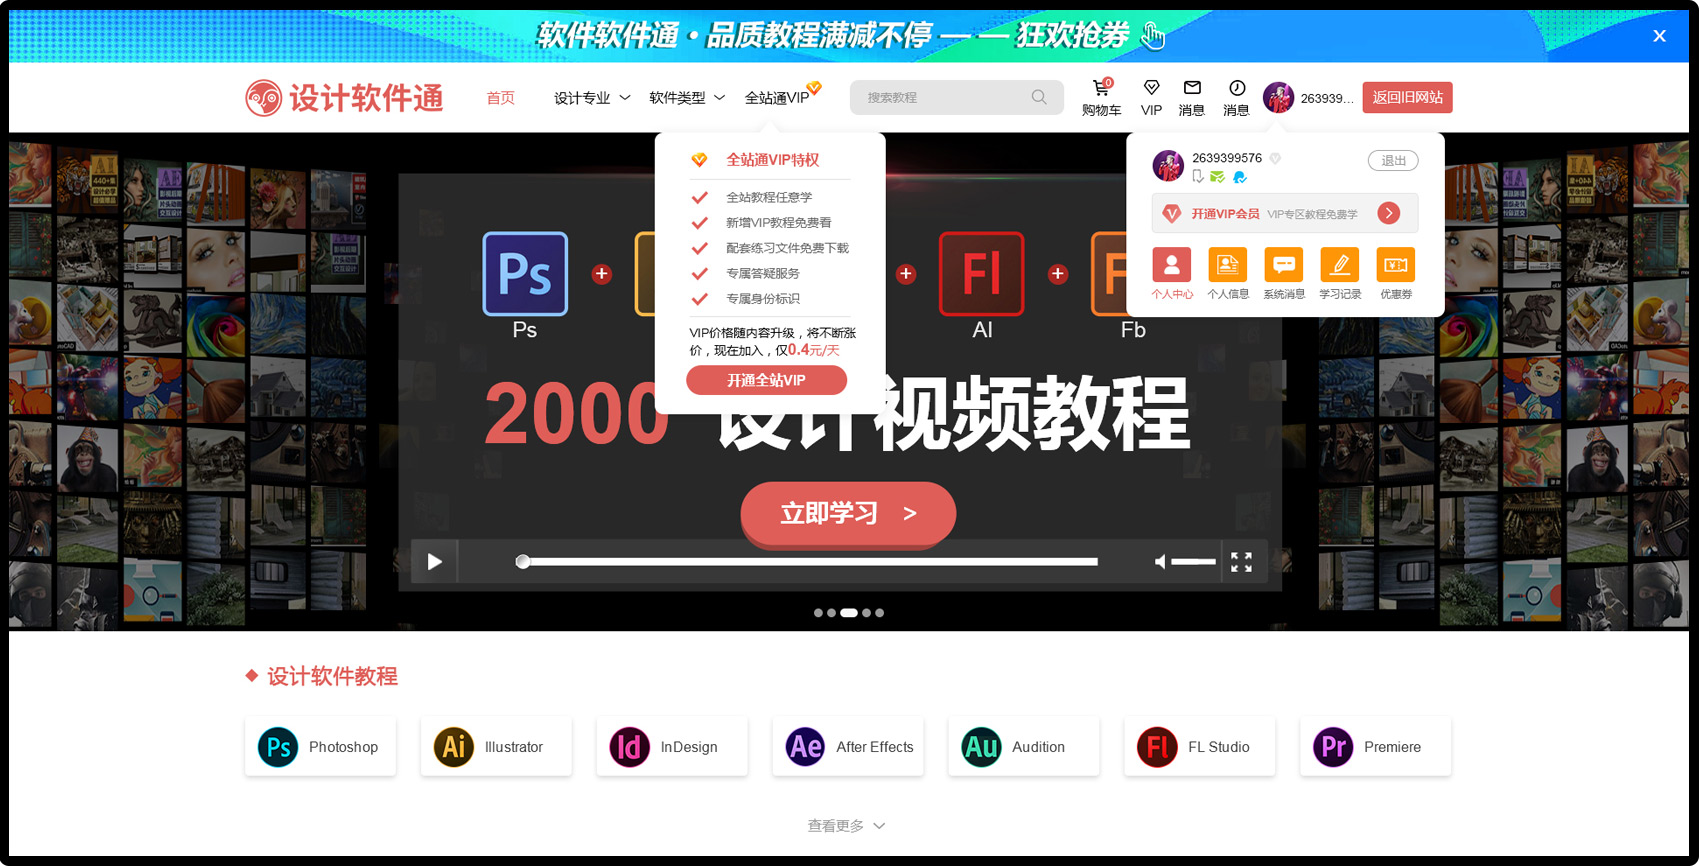Open the envelope messages icon
The height and width of the screenshot is (866, 1700).
1192,89
